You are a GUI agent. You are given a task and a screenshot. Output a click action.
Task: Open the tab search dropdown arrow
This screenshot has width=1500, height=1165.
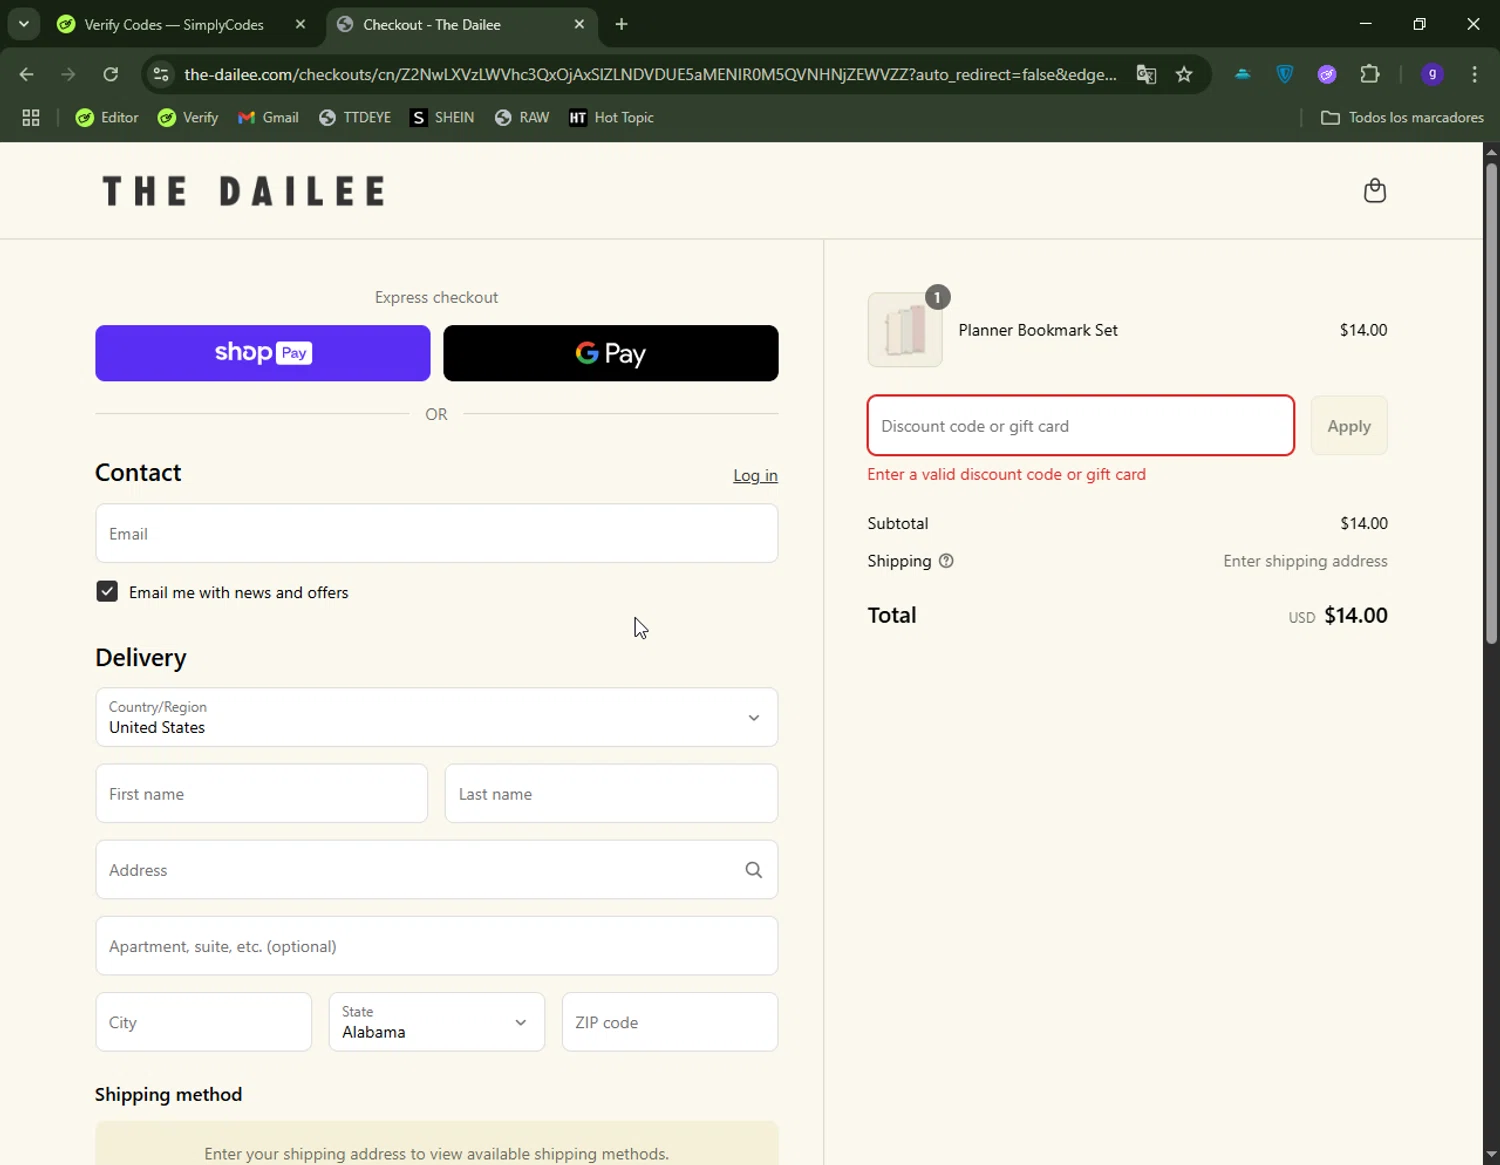23,24
